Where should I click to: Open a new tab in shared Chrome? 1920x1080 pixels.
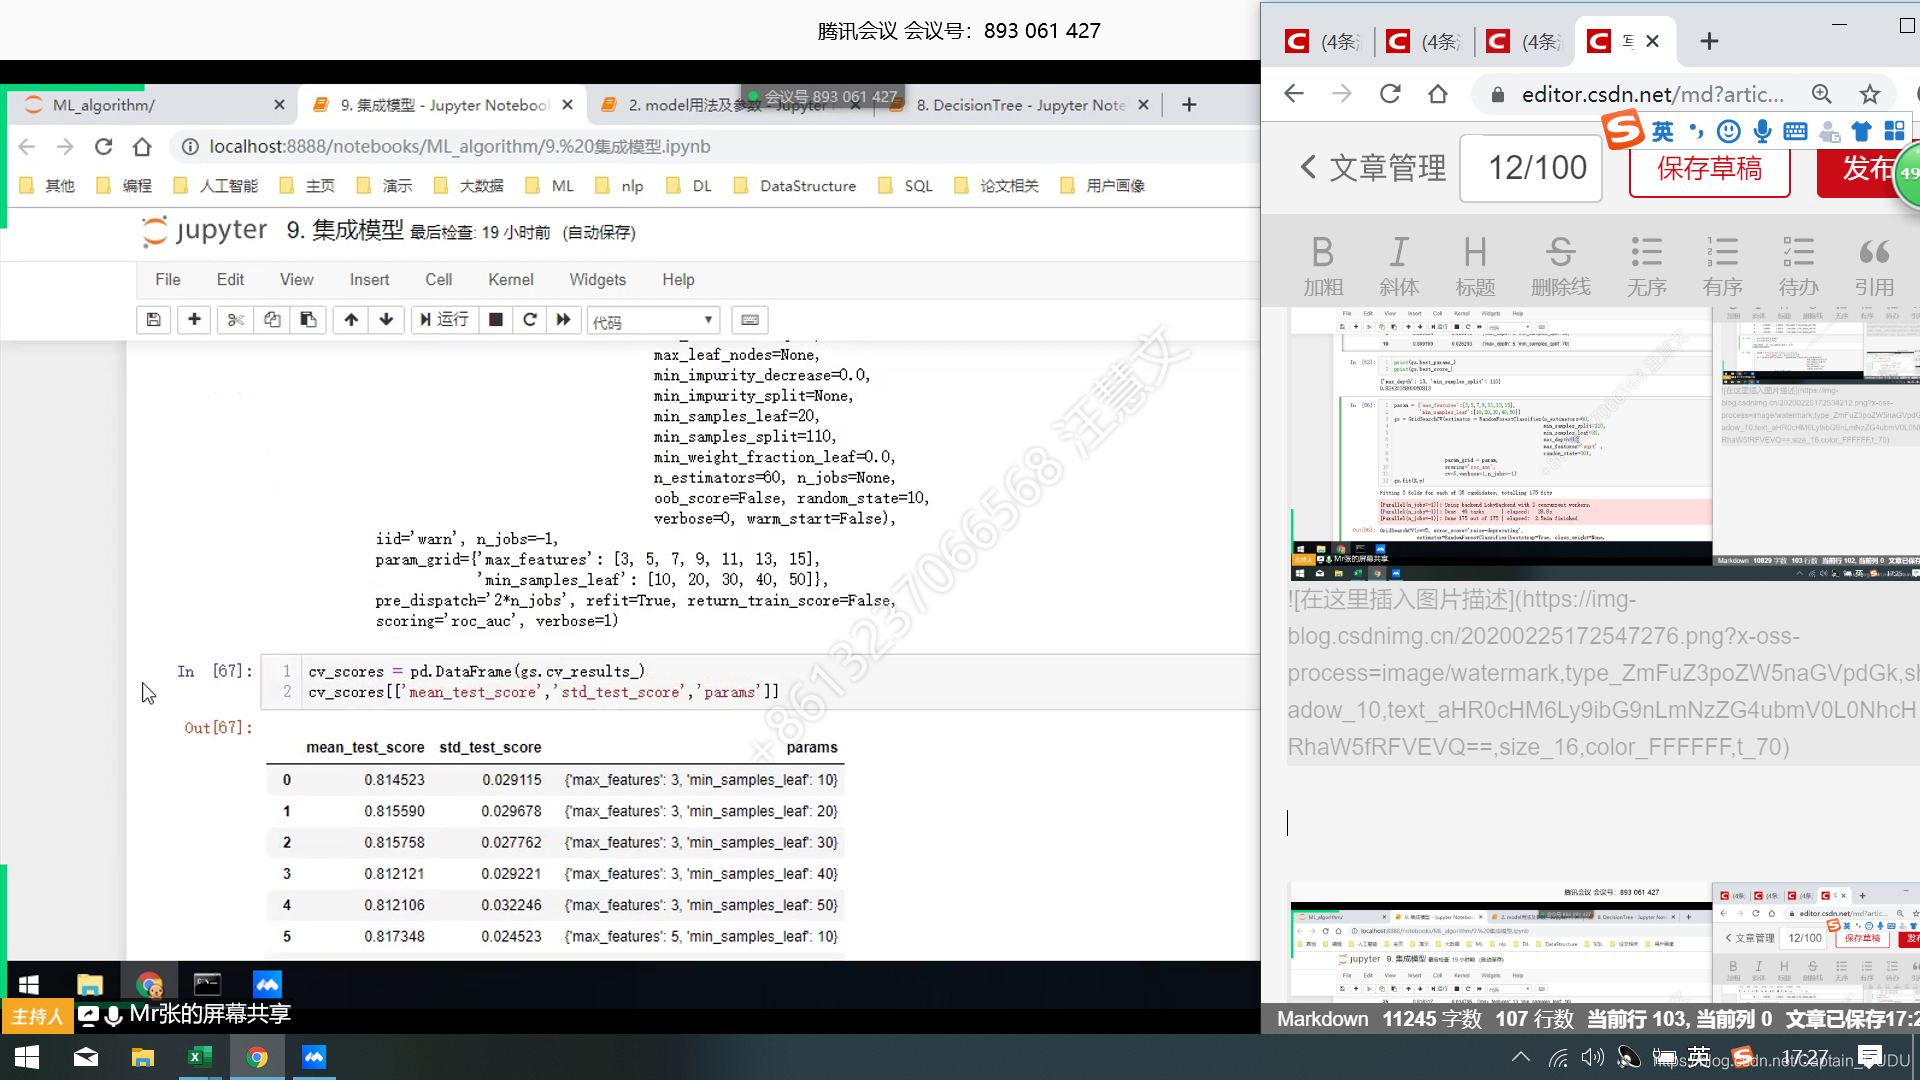coord(1189,105)
